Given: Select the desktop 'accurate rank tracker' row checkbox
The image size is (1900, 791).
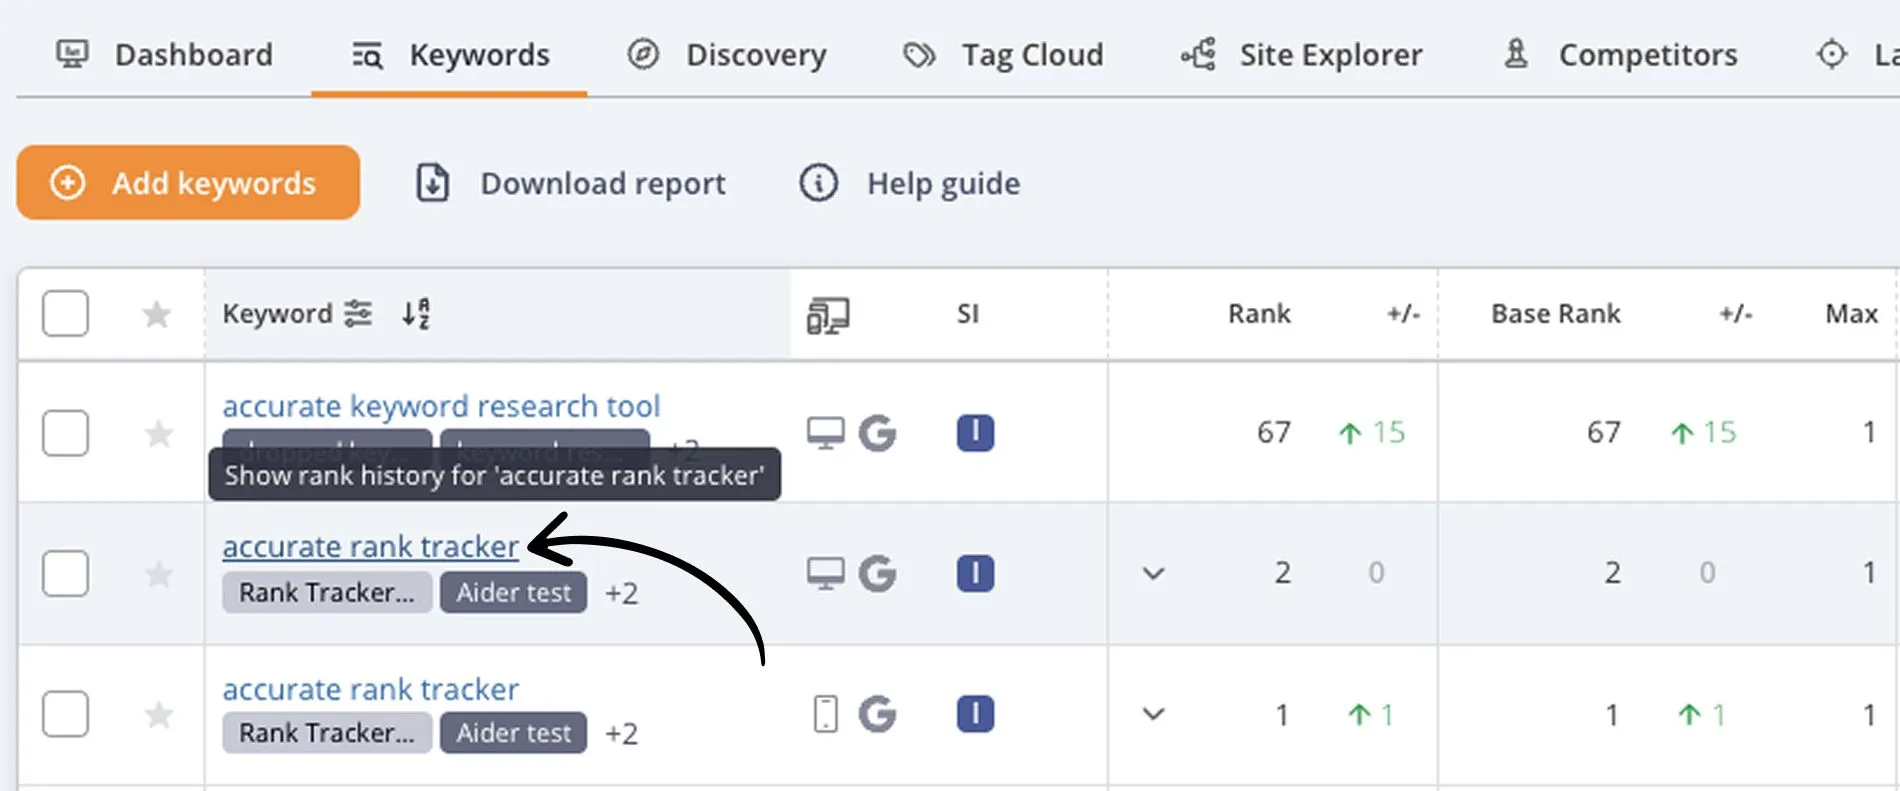Looking at the screenshot, I should tap(65, 573).
